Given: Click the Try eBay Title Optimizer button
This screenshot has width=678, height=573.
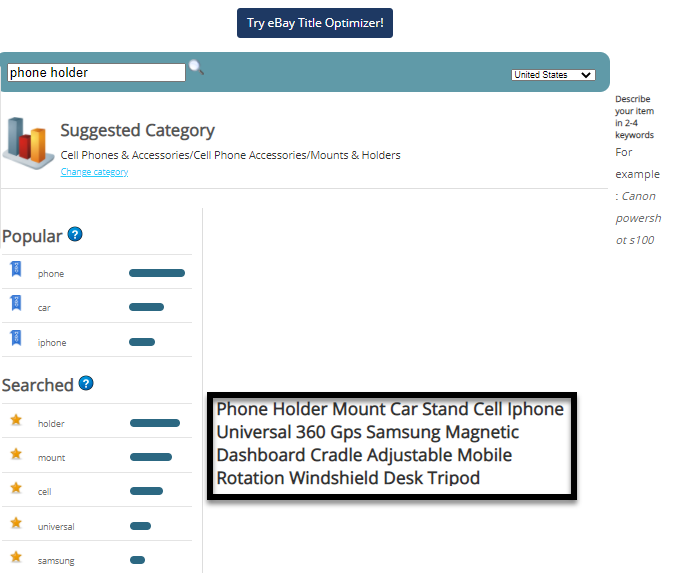Looking at the screenshot, I should click(x=315, y=23).
